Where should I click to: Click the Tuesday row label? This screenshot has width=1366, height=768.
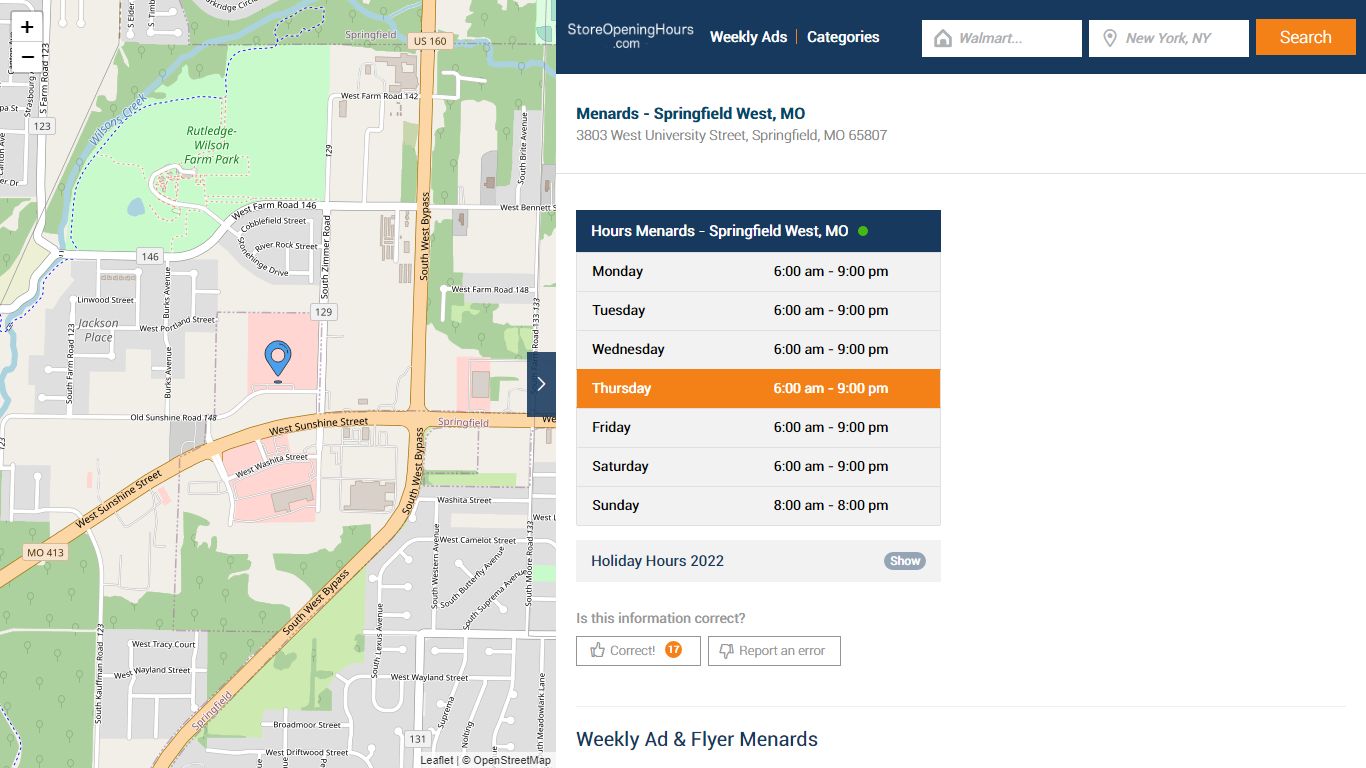(618, 310)
